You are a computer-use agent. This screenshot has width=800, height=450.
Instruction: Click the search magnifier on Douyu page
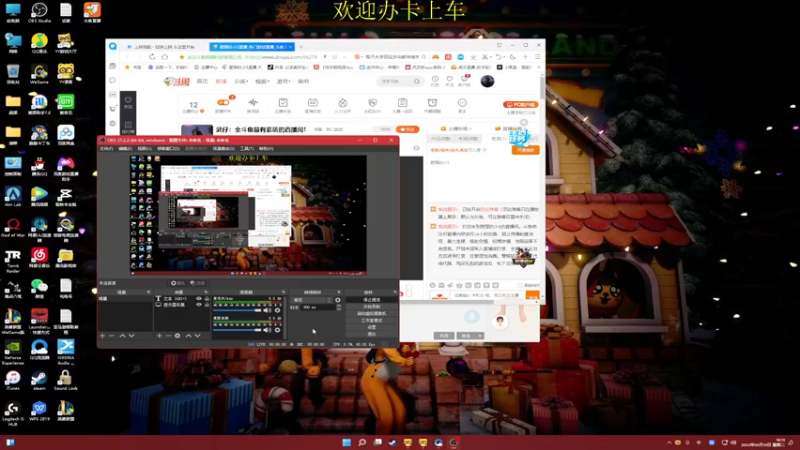(x=417, y=81)
